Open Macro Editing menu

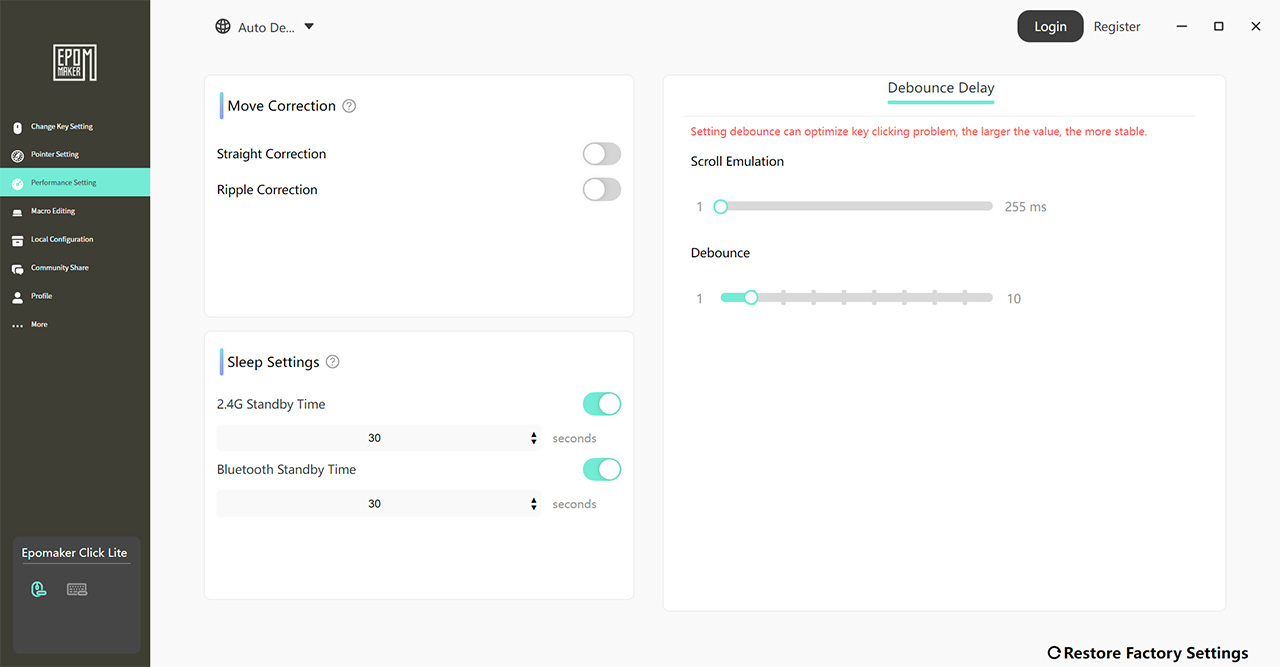(75, 212)
